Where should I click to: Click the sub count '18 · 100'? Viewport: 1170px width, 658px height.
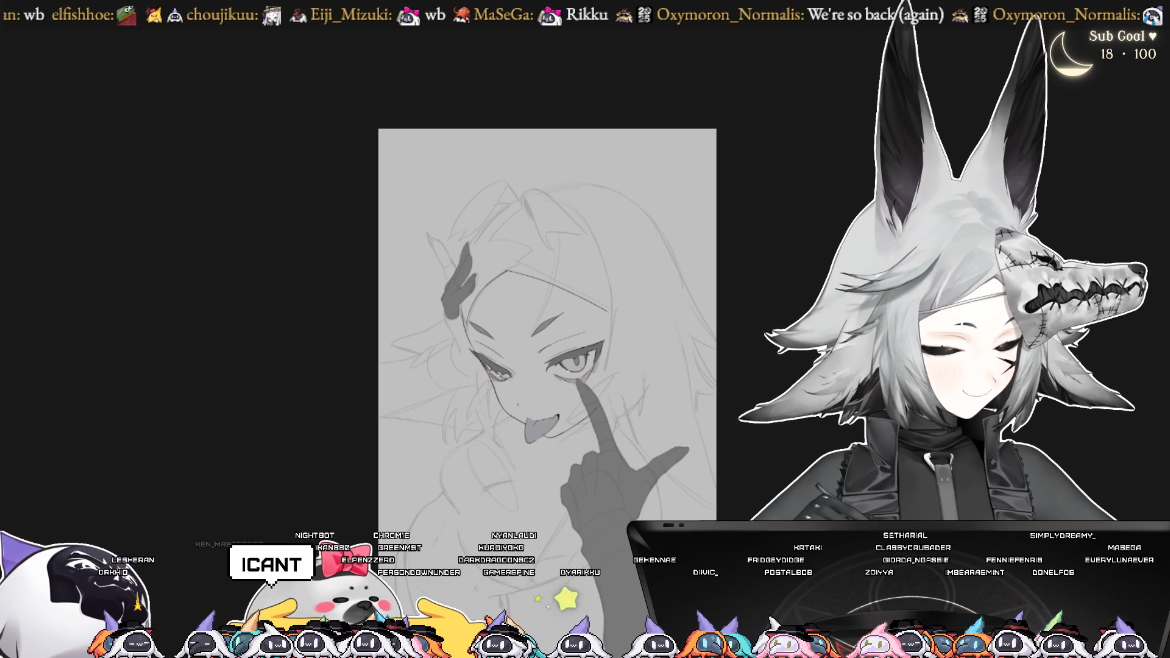[x=1127, y=54]
